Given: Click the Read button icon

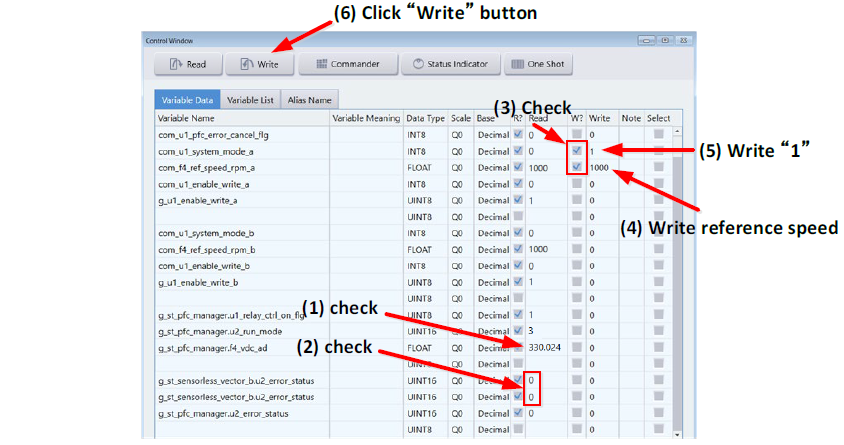Looking at the screenshot, I should click(177, 64).
